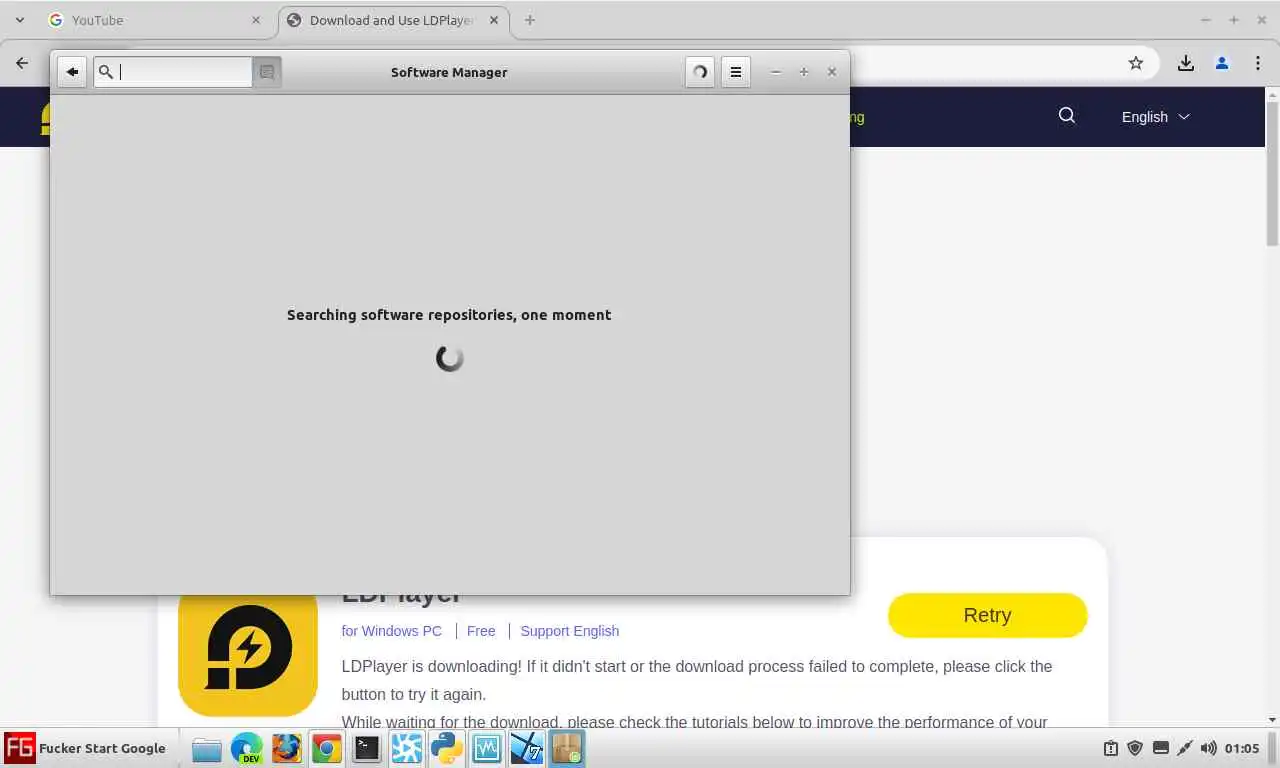Open the tab search dropdown in browser

(20, 20)
